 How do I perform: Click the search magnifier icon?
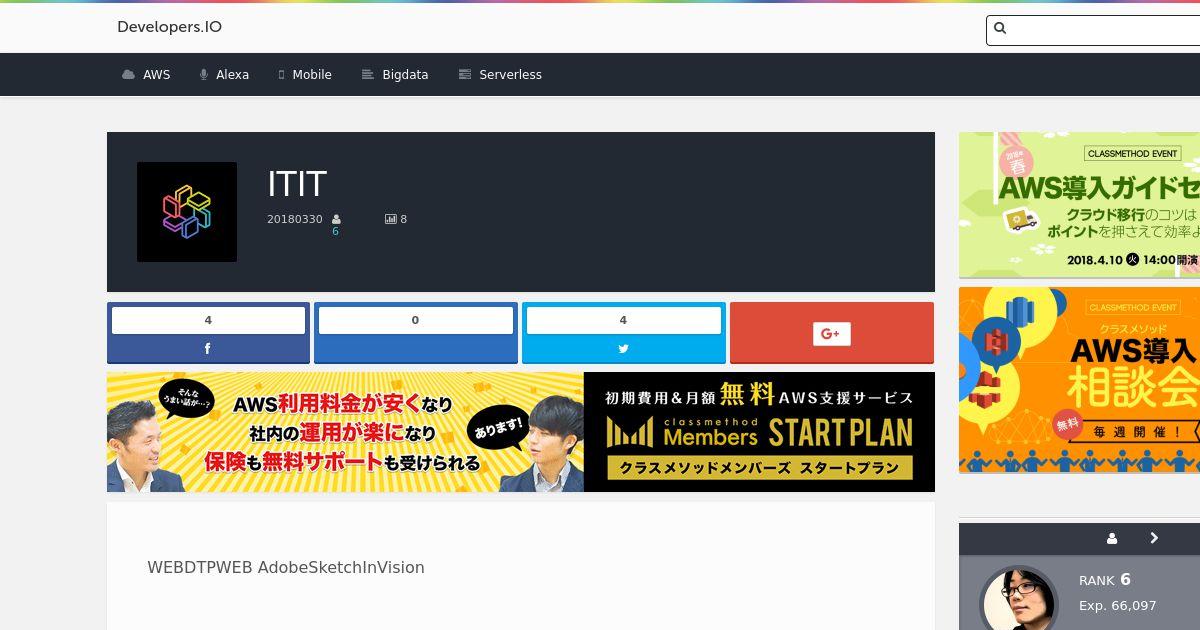tap(1000, 29)
